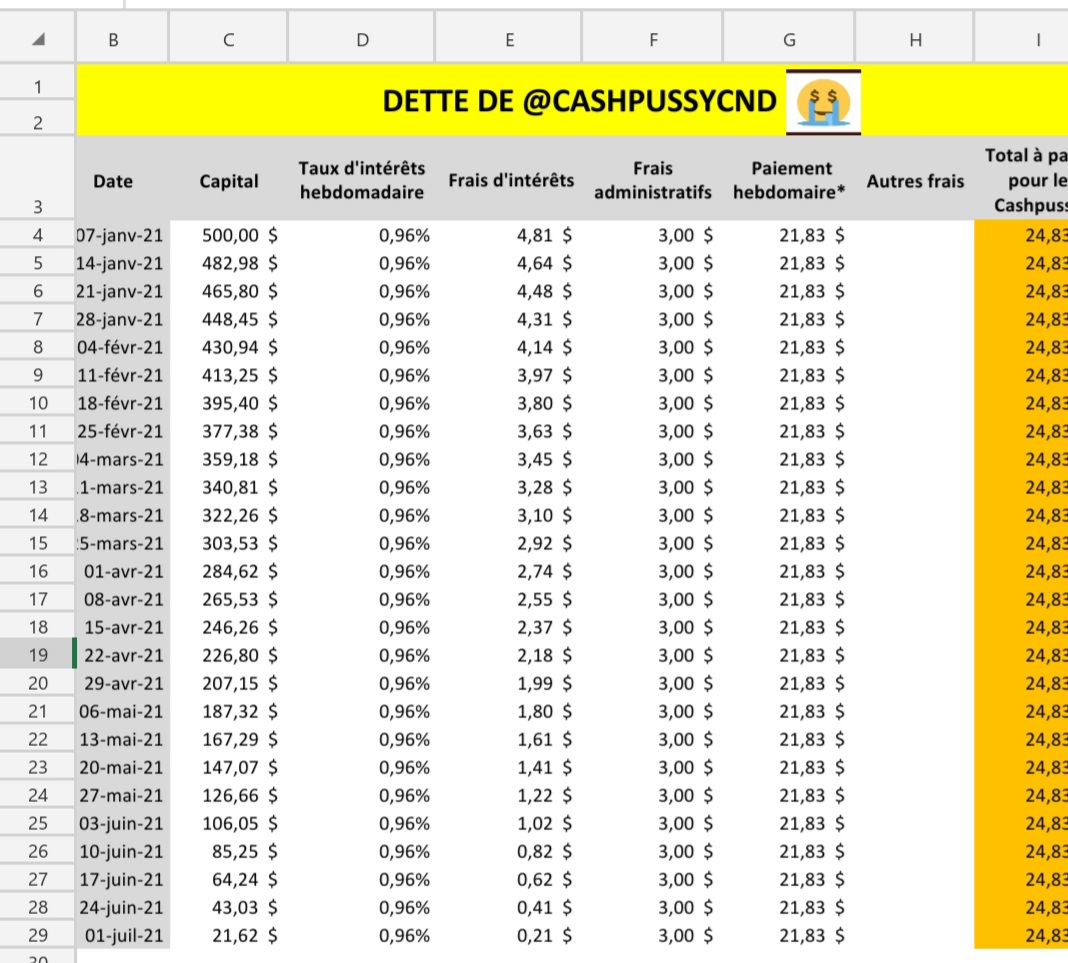Select the 413,25 $ capital cell
Screen dimensions: 1068x963
pyautogui.click(x=229, y=375)
